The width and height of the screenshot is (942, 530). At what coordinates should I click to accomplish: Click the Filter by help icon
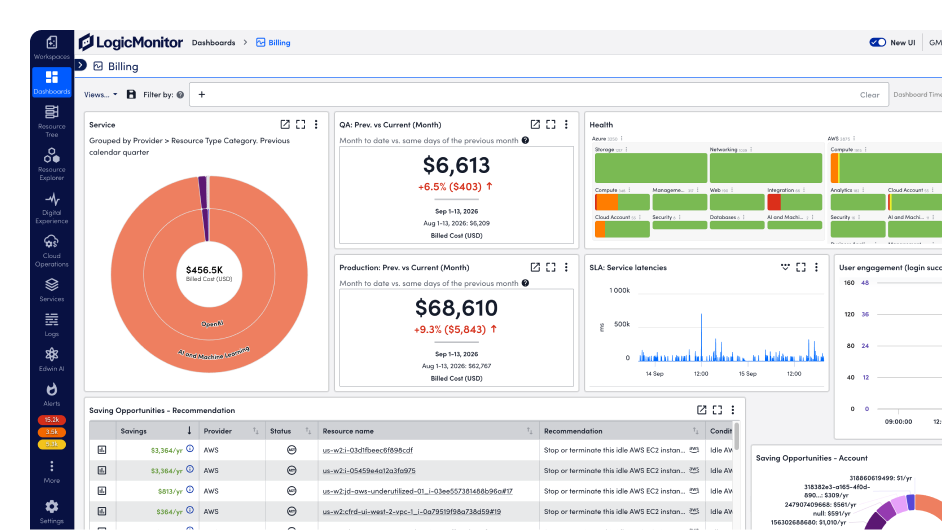point(180,94)
